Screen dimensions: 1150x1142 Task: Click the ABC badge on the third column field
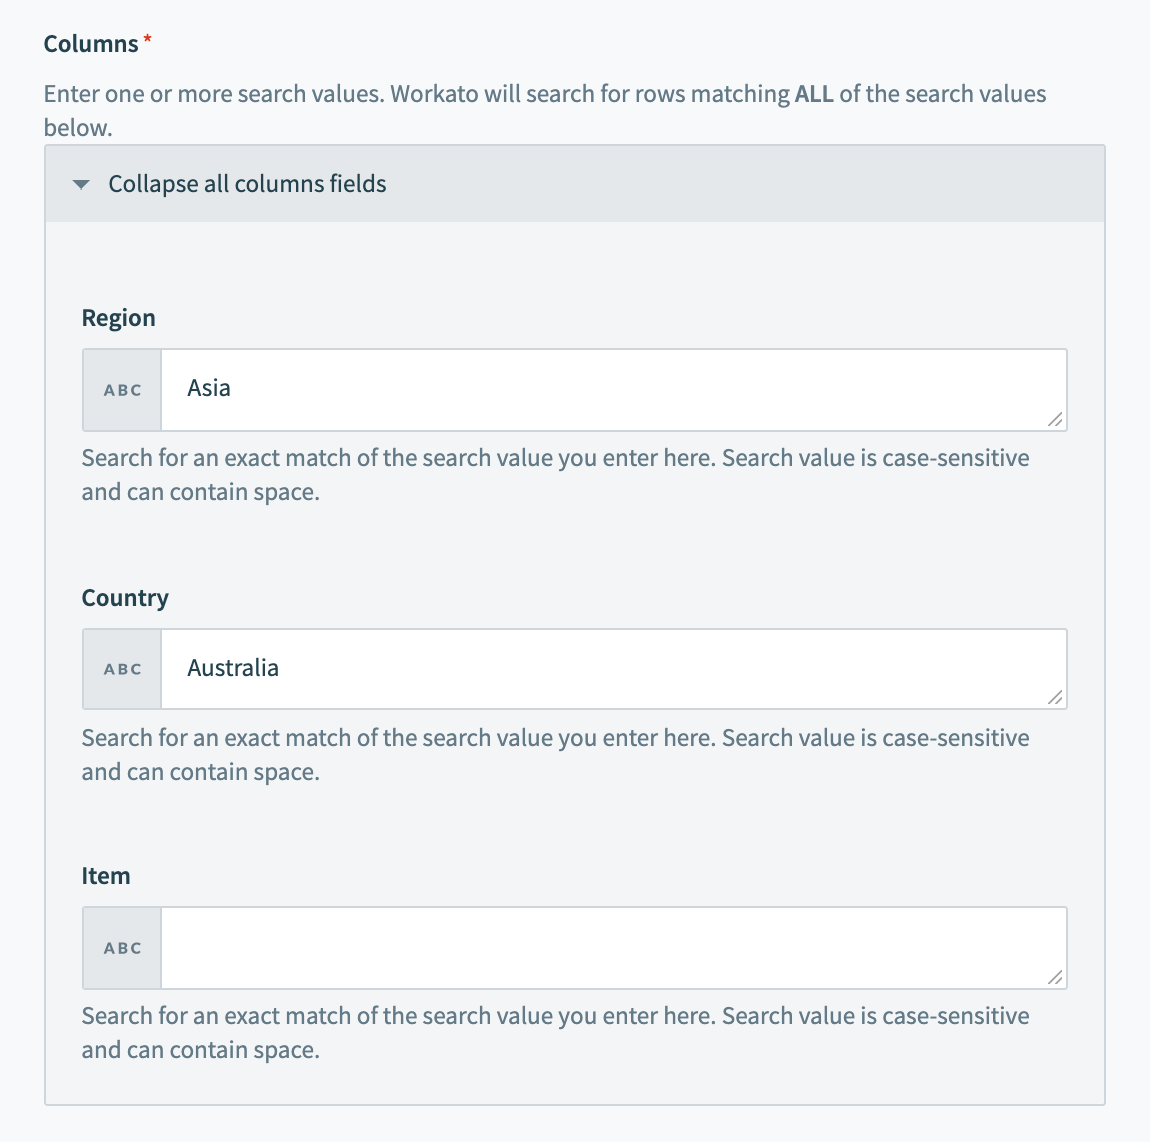(x=121, y=948)
